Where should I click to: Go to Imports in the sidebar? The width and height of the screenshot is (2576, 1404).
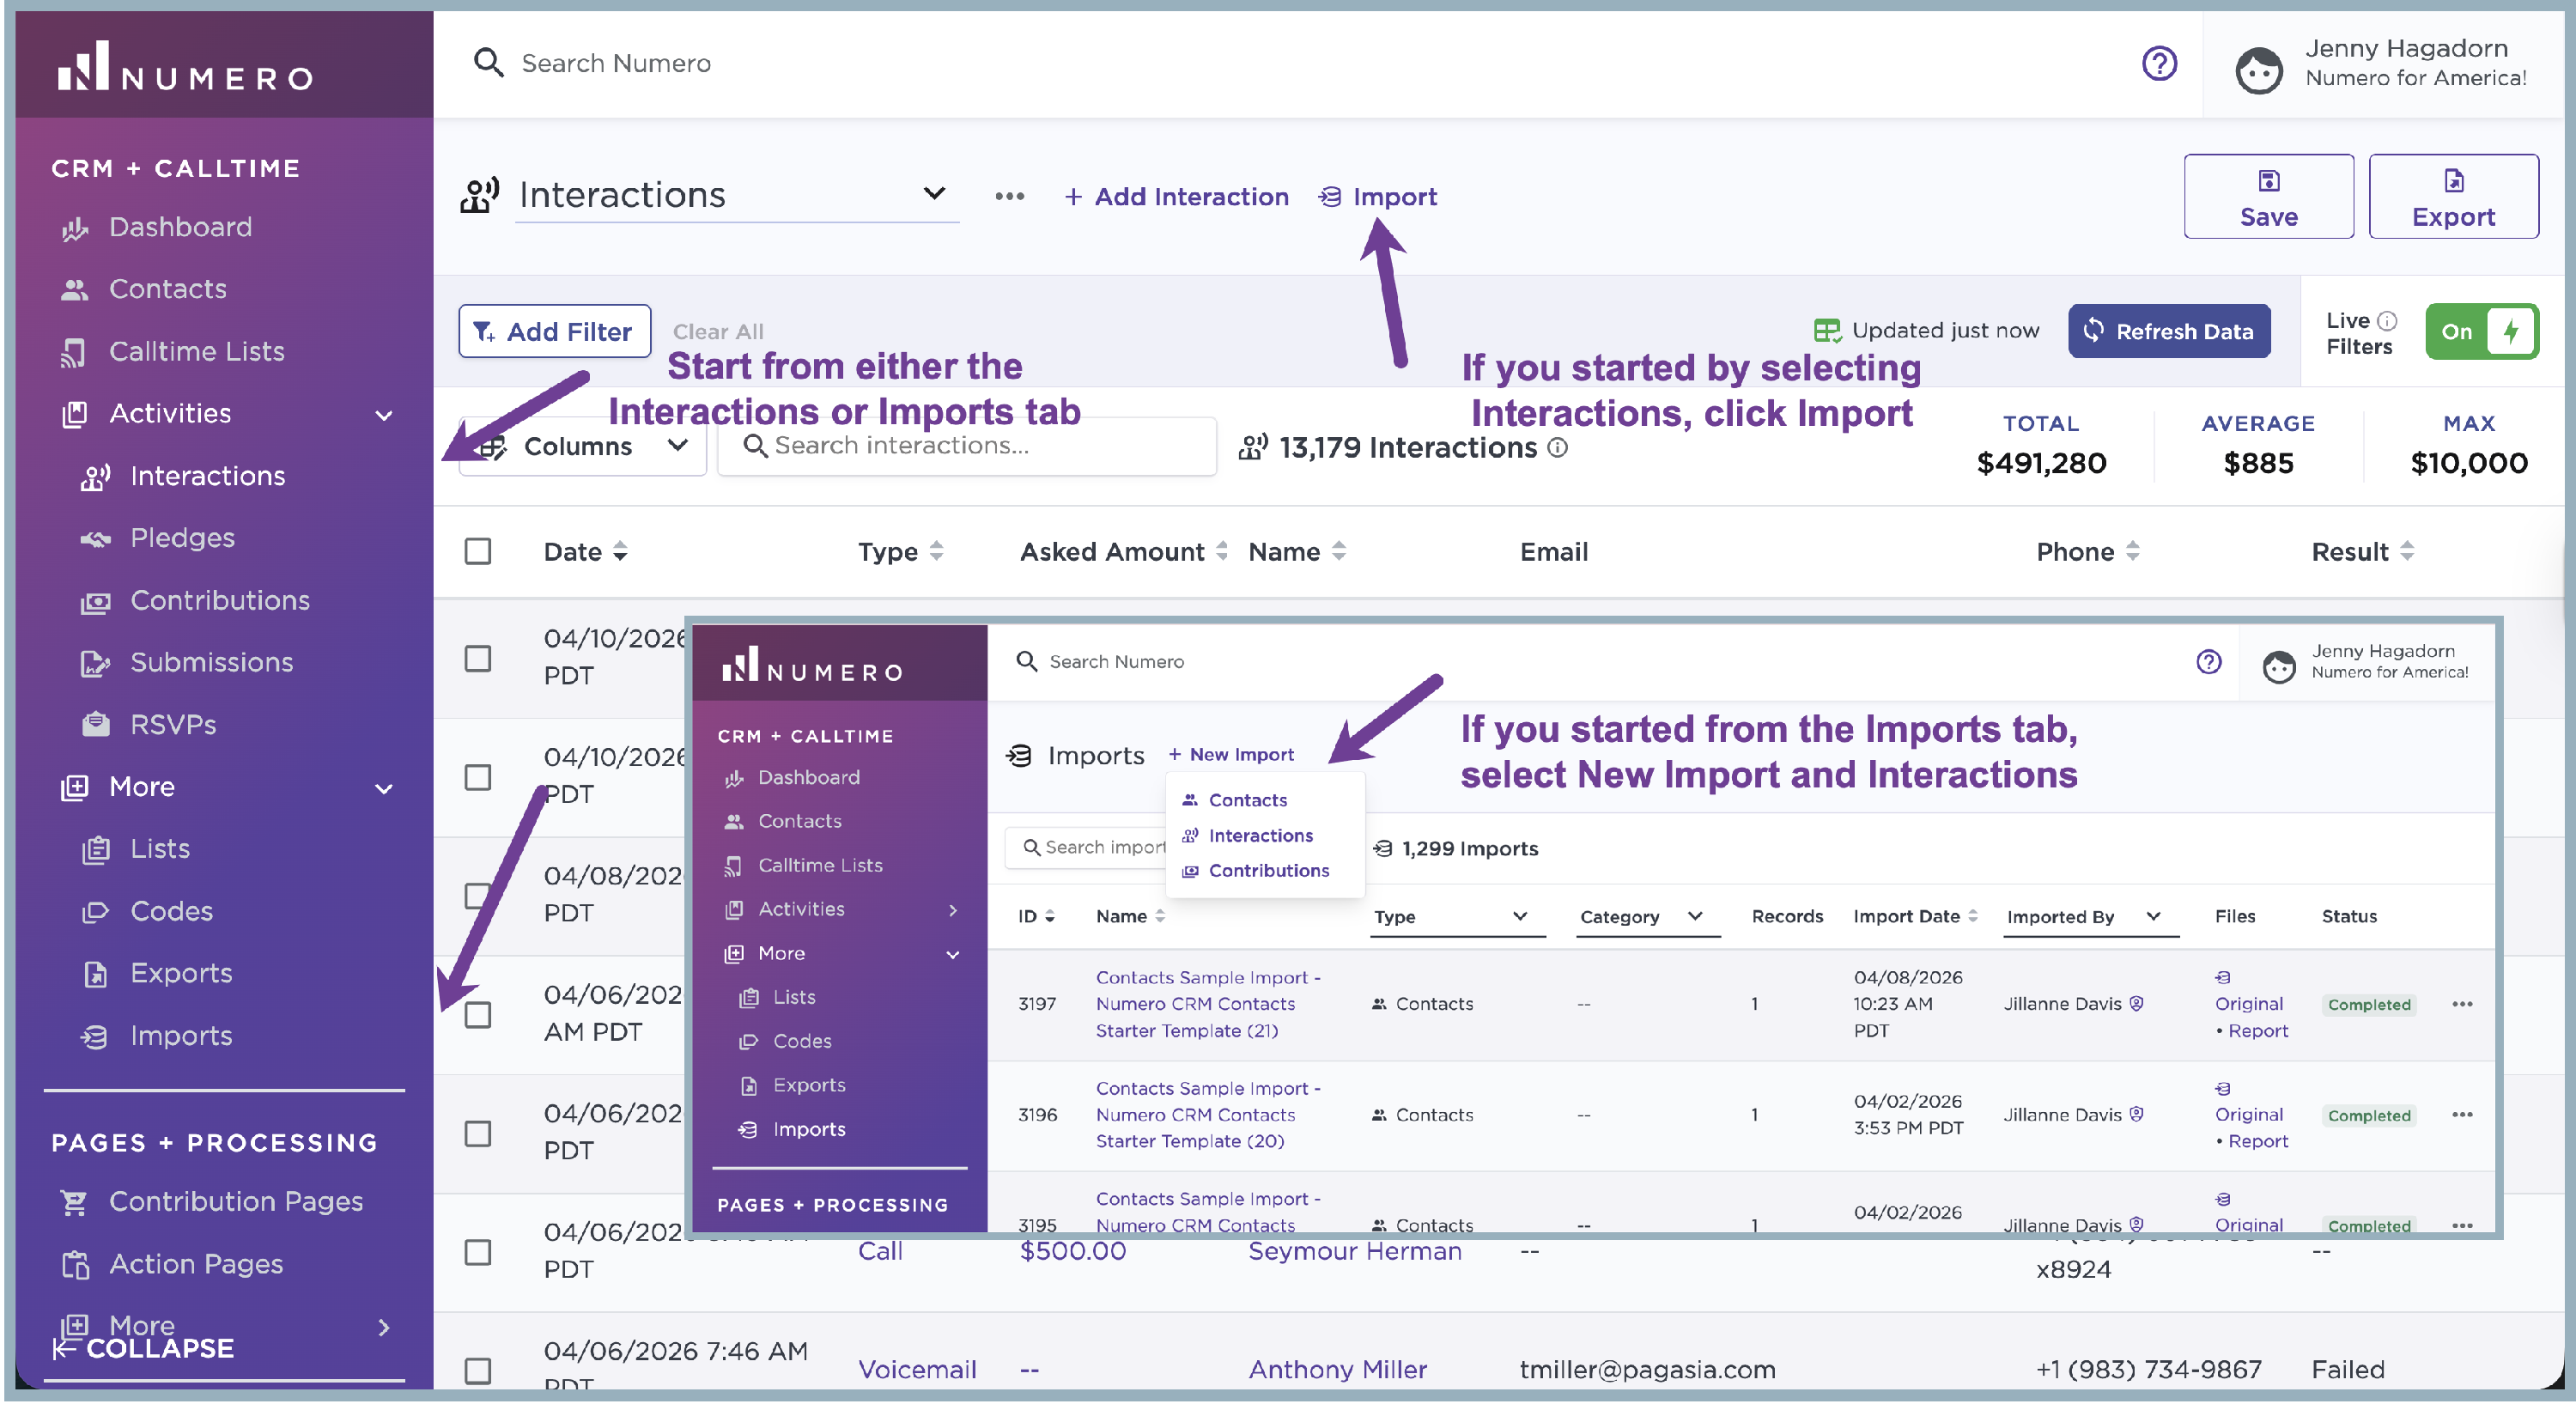[x=180, y=1036]
